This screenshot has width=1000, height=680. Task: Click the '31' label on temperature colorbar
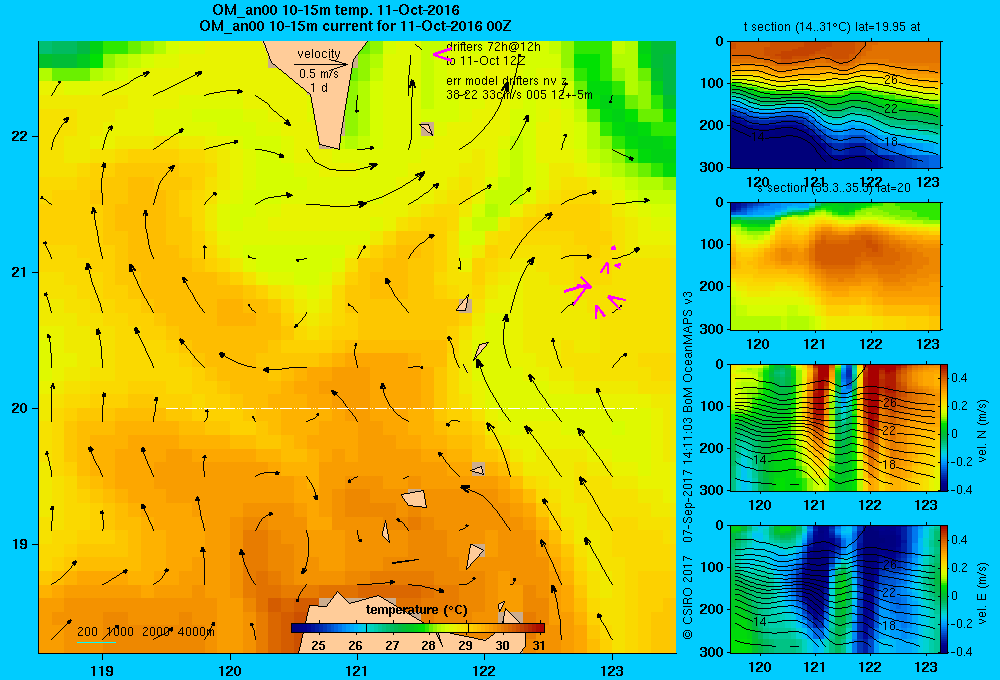click(539, 646)
